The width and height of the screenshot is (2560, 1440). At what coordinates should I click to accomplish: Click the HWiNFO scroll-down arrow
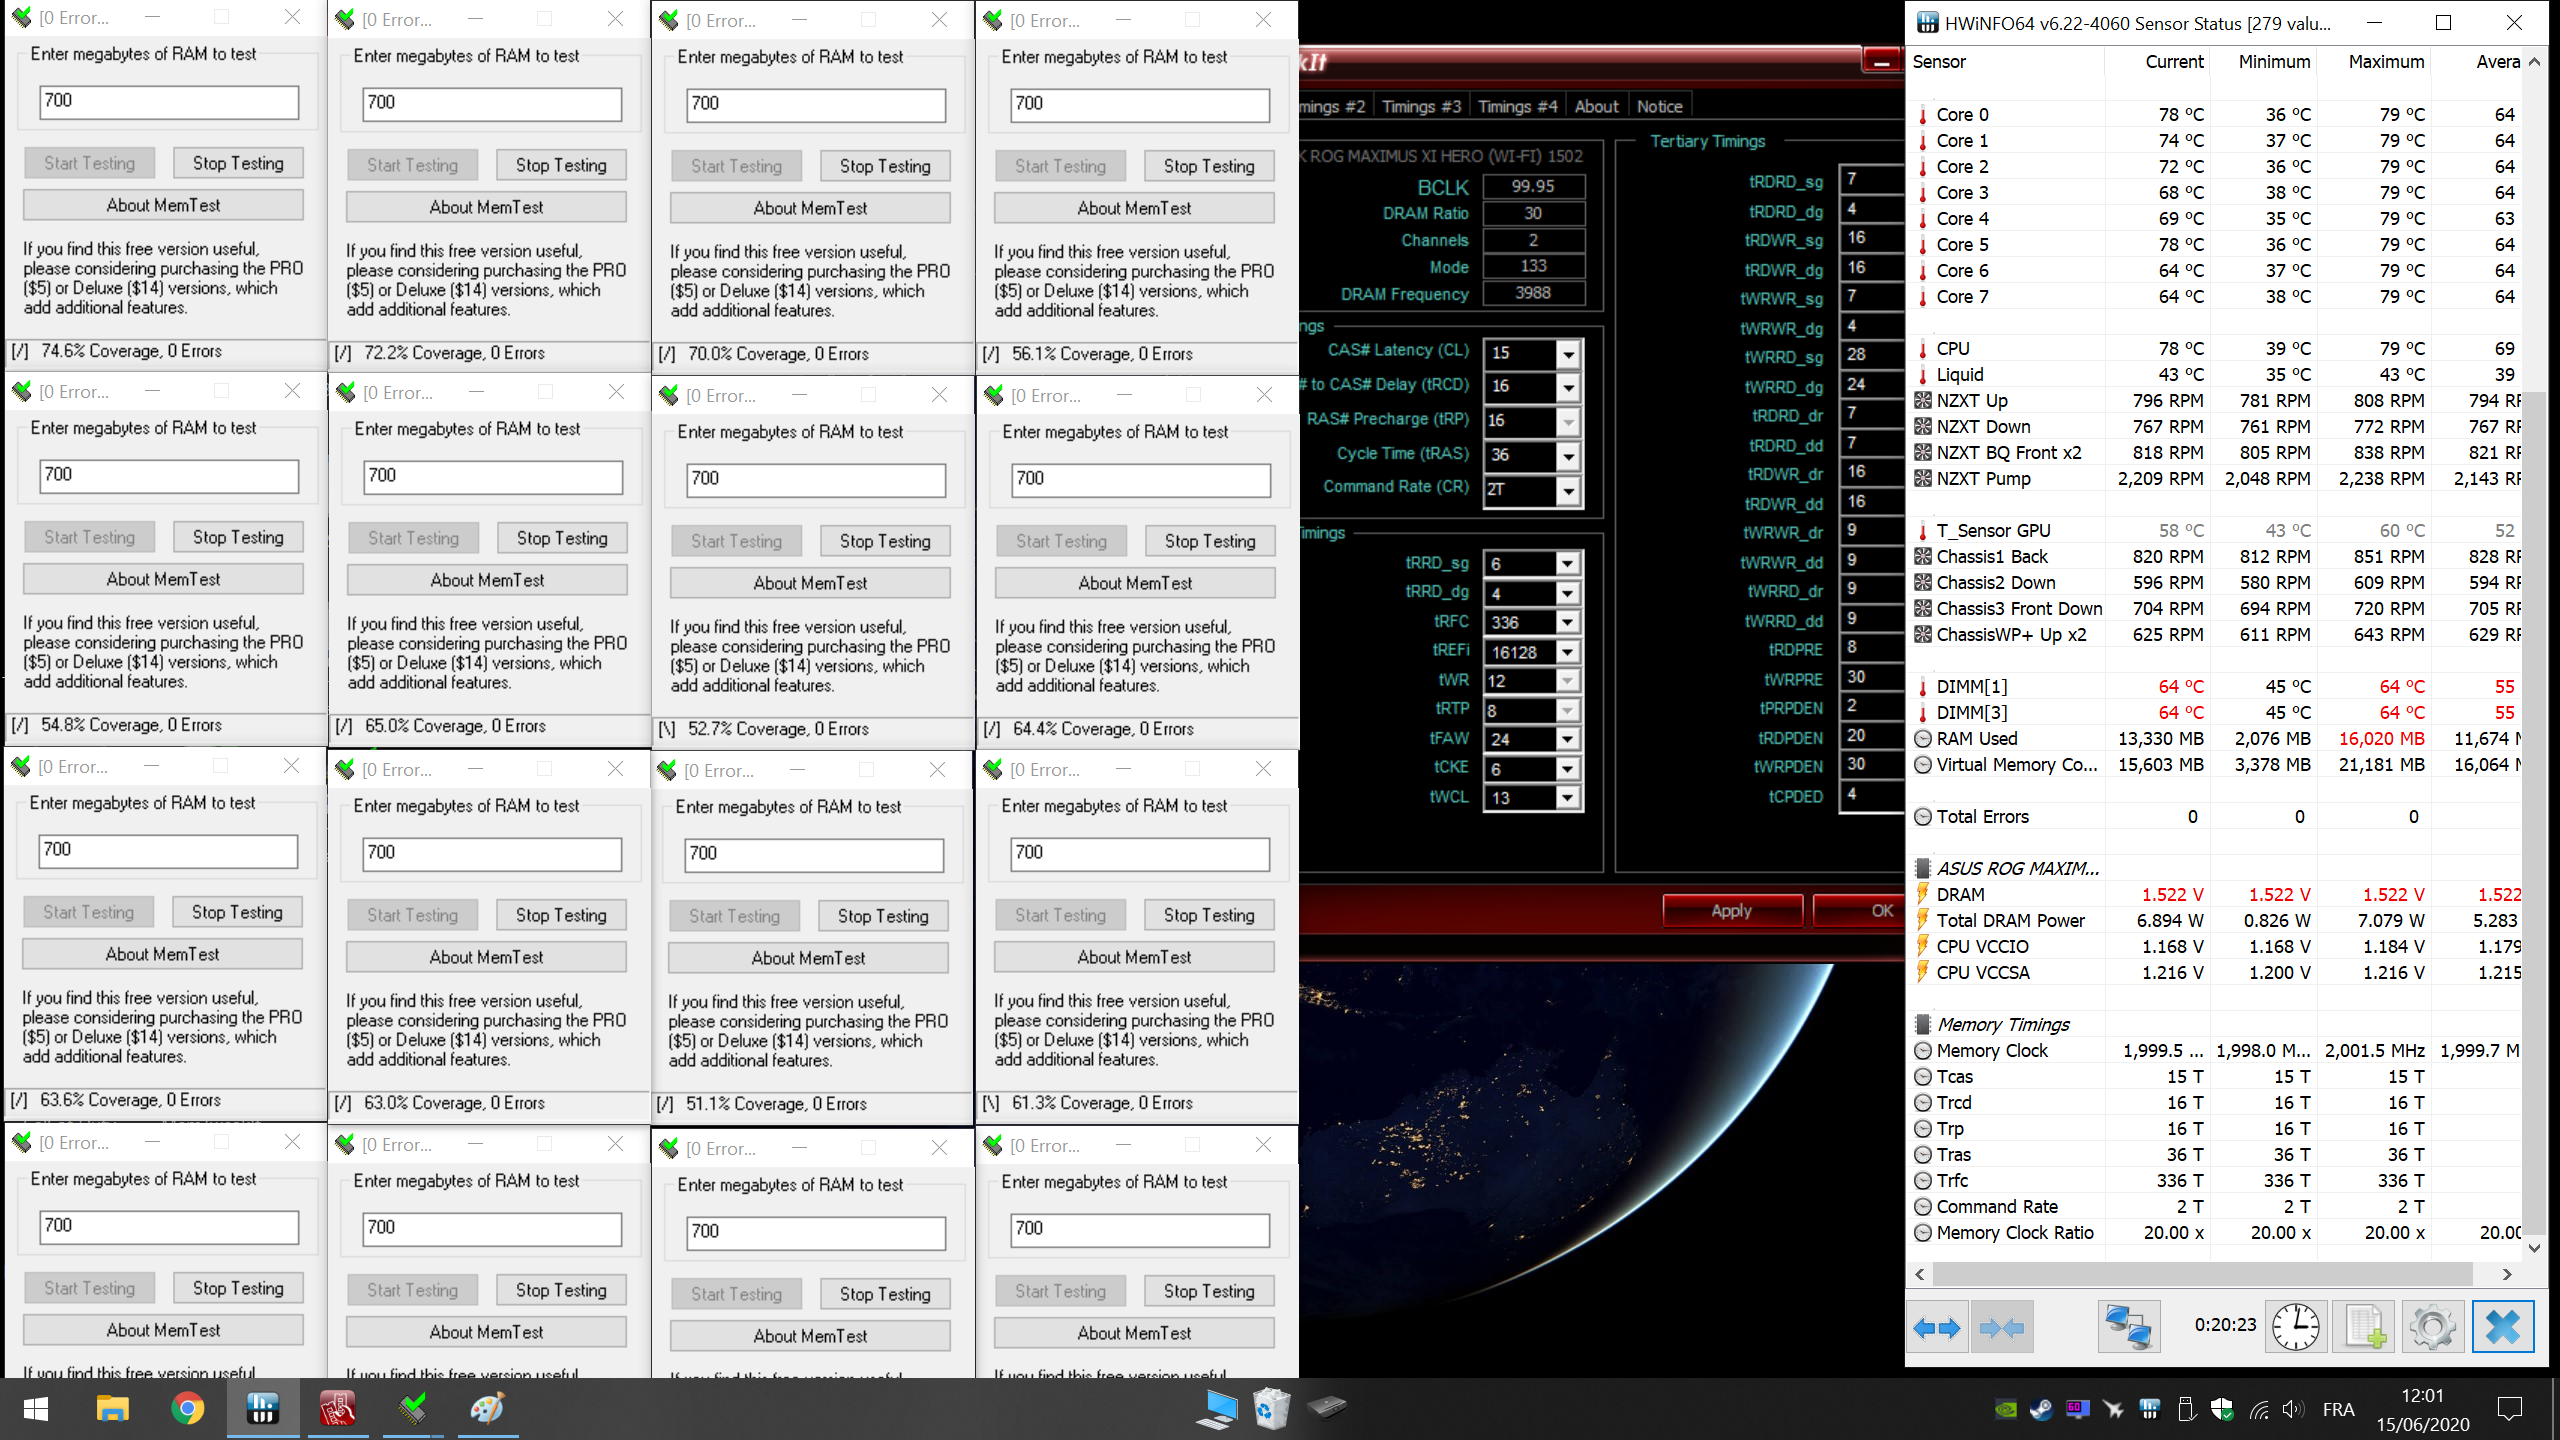coord(2534,1247)
